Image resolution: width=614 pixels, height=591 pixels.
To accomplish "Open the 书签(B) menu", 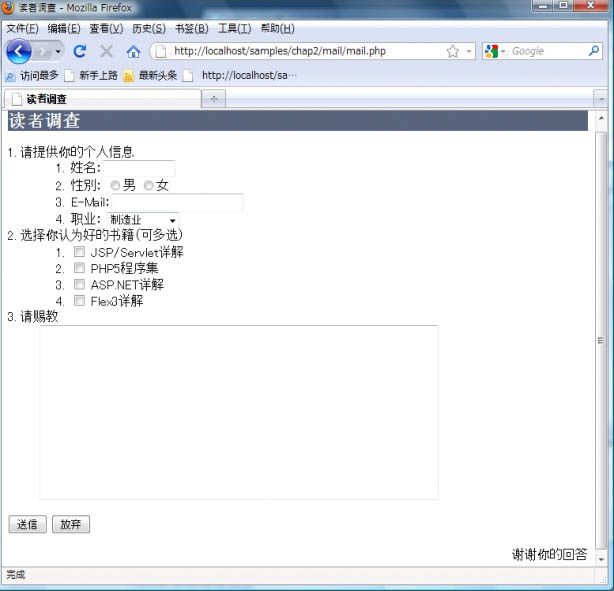I will [x=192, y=28].
